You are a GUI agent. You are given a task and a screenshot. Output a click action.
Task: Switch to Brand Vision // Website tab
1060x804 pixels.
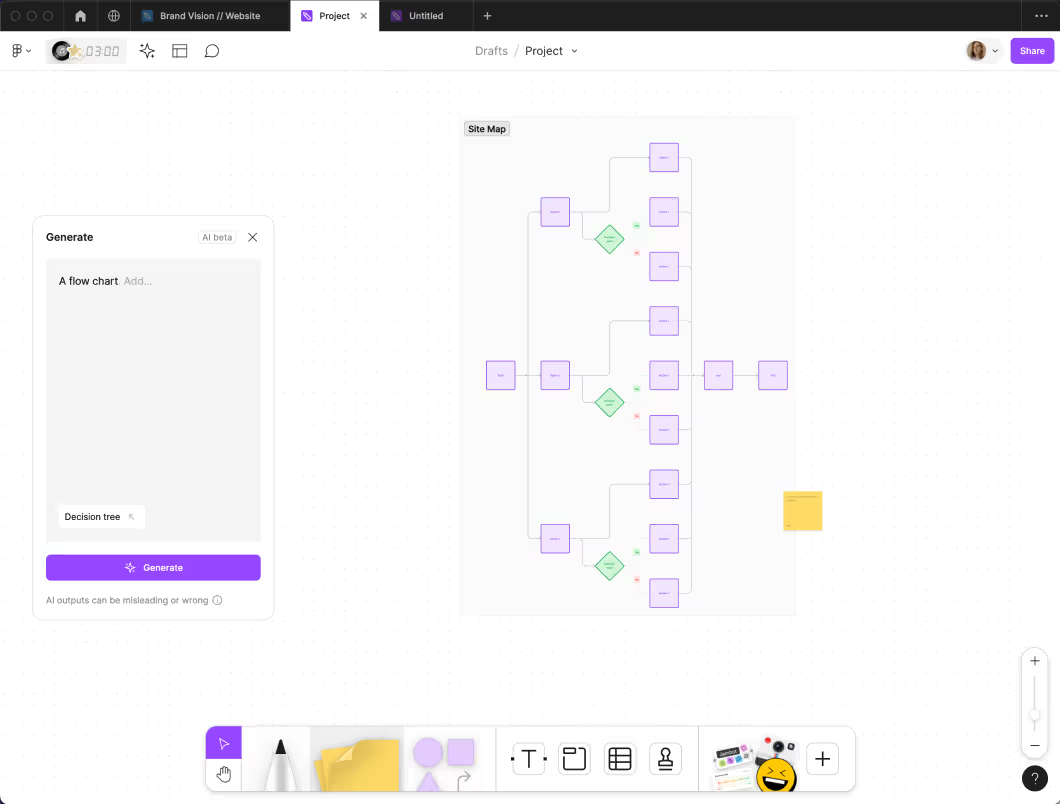coord(209,16)
